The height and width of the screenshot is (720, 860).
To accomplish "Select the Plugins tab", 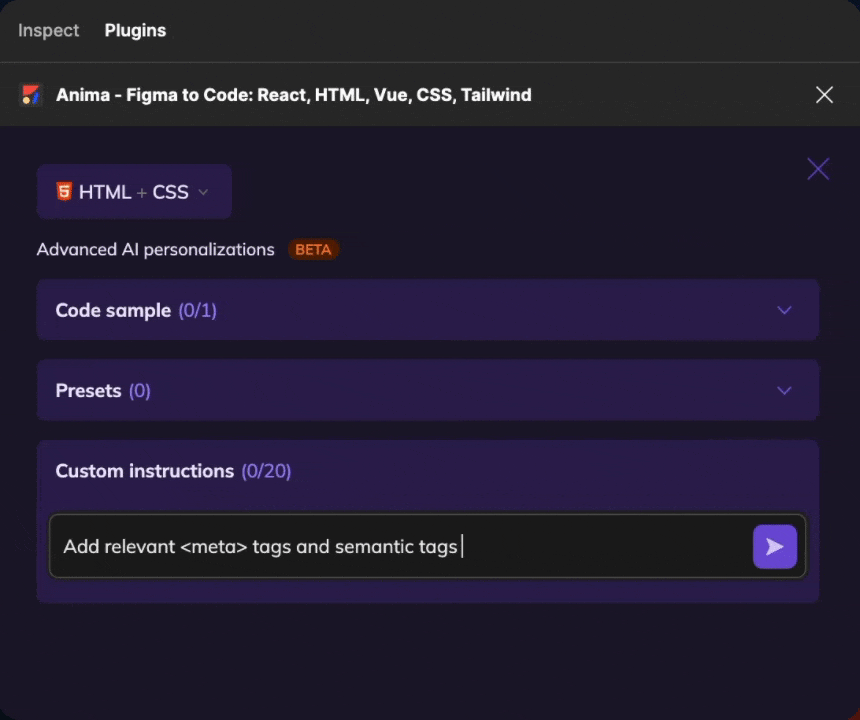I will click(135, 30).
